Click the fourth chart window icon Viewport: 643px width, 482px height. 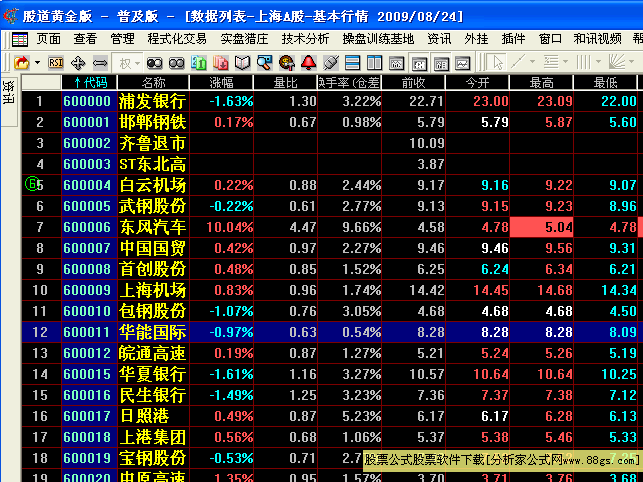tap(463, 63)
